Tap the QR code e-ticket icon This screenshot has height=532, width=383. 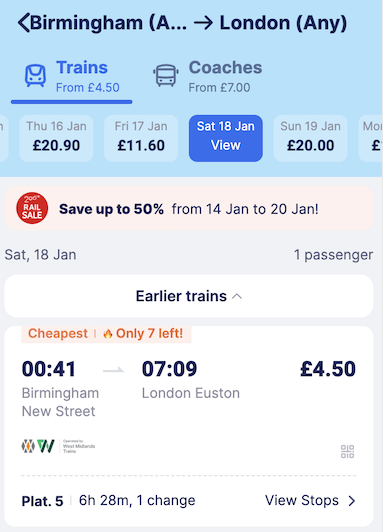pos(347,452)
